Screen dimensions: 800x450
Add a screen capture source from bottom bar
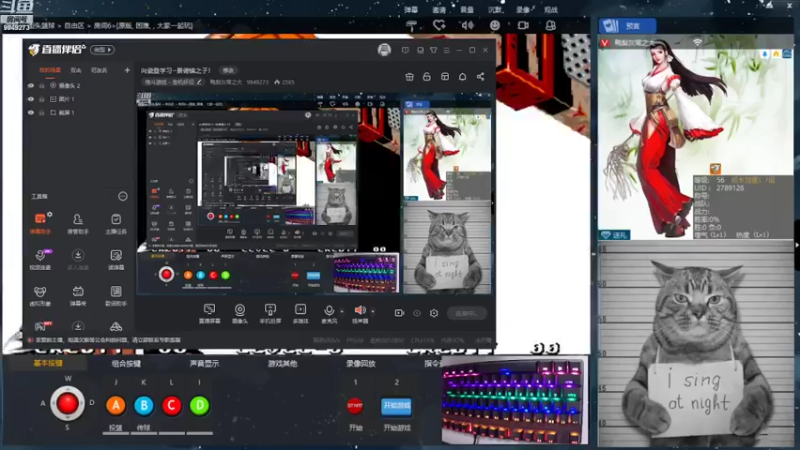click(x=209, y=313)
